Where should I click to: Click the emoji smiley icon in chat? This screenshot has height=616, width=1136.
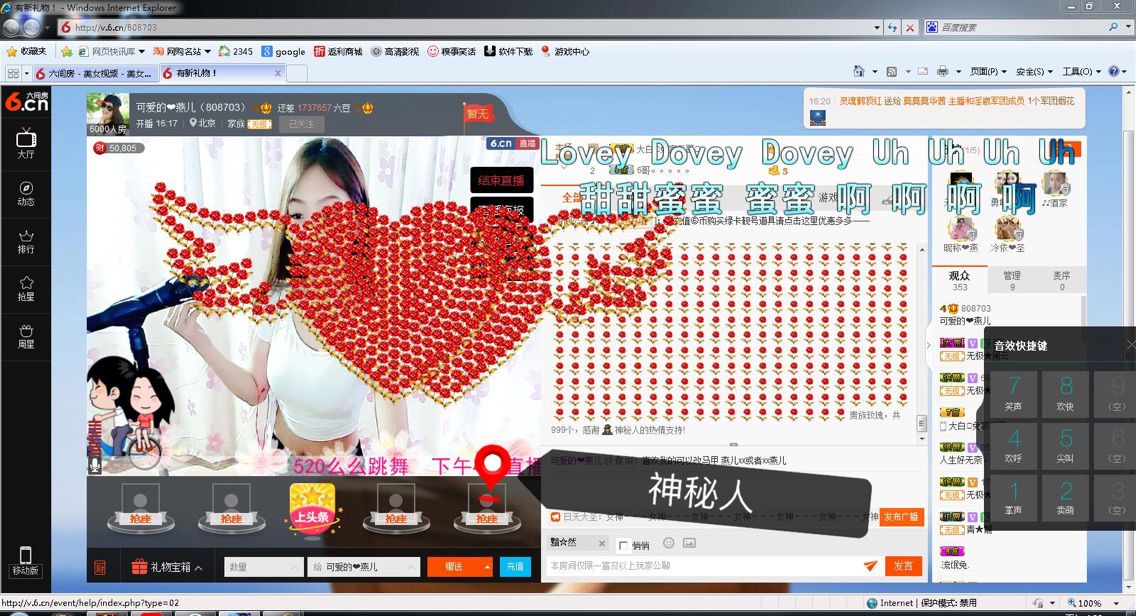click(x=669, y=543)
